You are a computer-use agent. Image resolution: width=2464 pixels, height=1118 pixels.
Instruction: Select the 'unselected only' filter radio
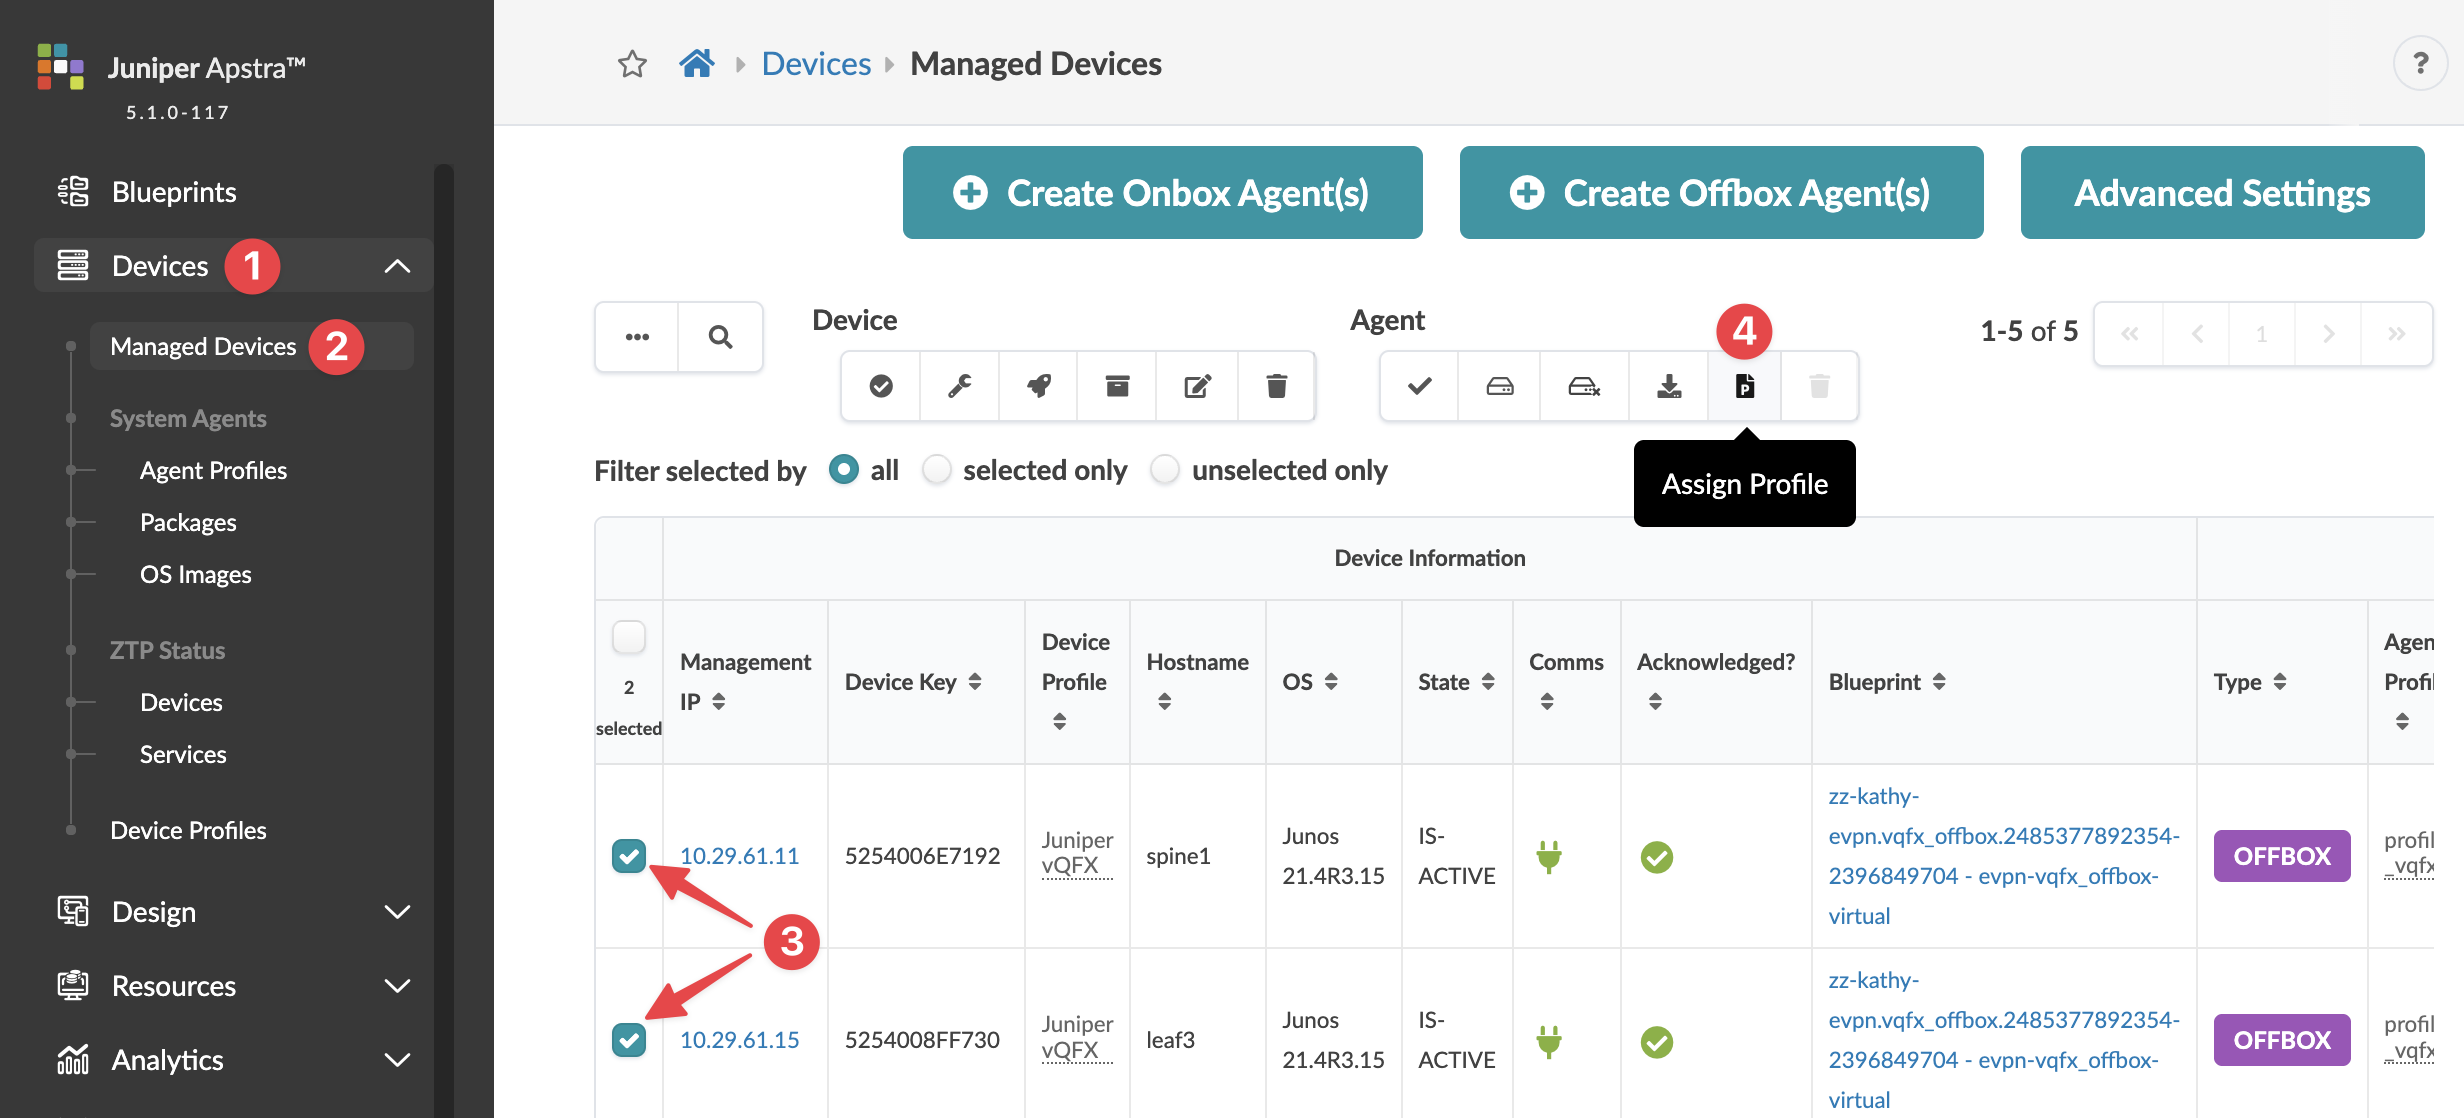pos(1165,470)
